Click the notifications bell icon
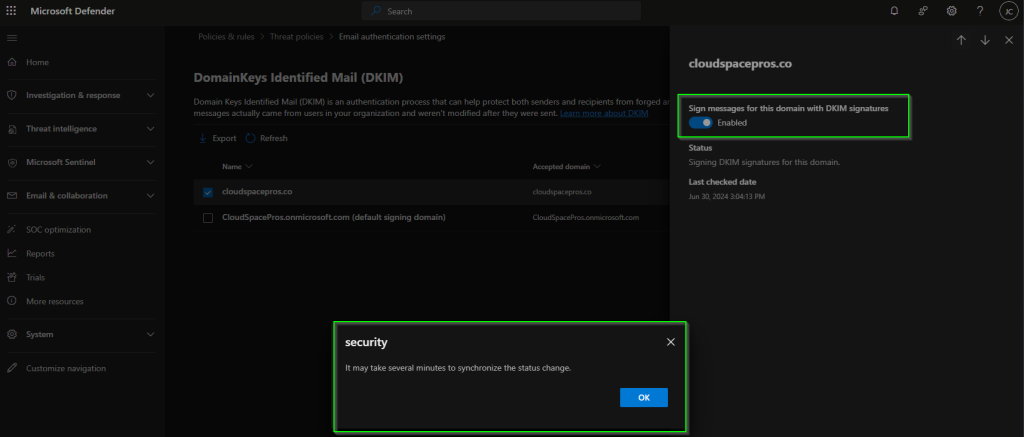 click(894, 11)
